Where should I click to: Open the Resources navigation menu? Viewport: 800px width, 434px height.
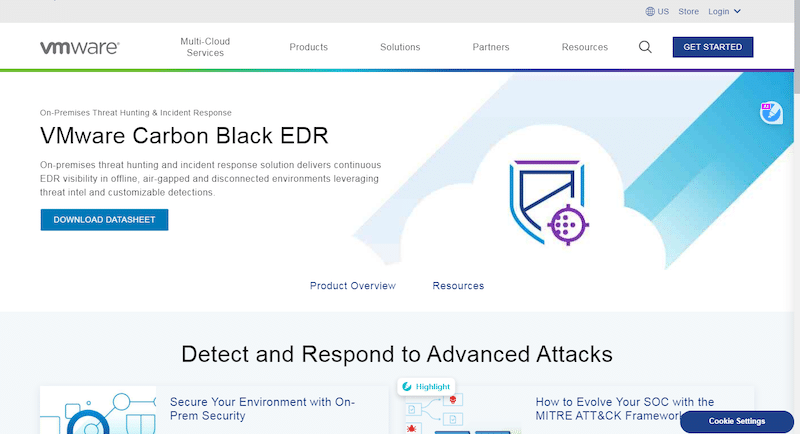pyautogui.click(x=585, y=47)
